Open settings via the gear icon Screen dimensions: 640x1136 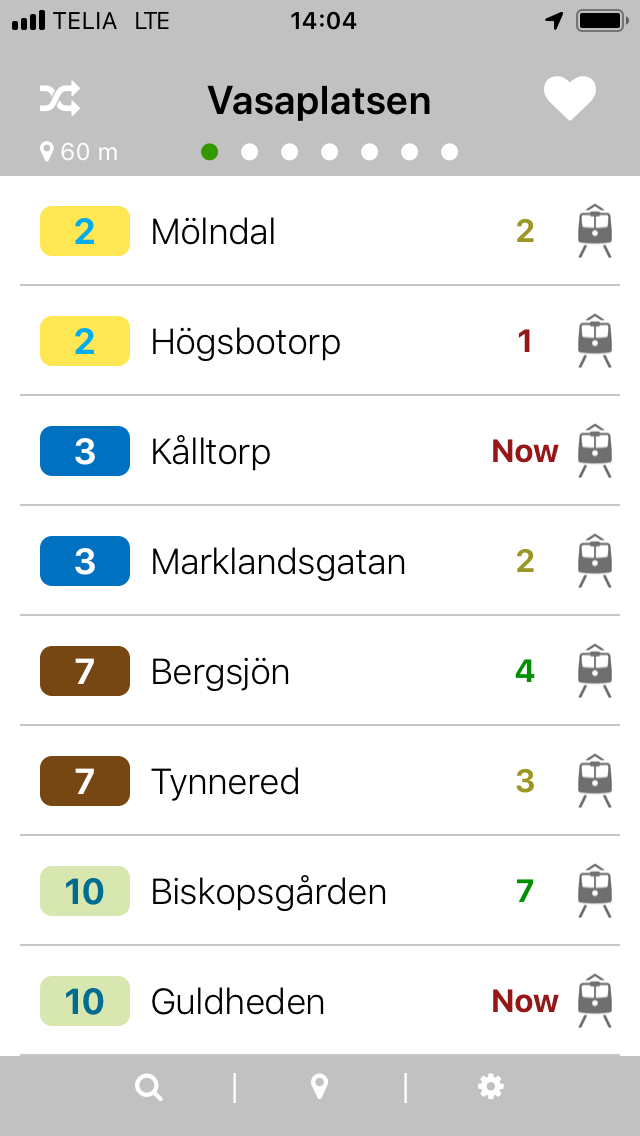coord(489,1086)
